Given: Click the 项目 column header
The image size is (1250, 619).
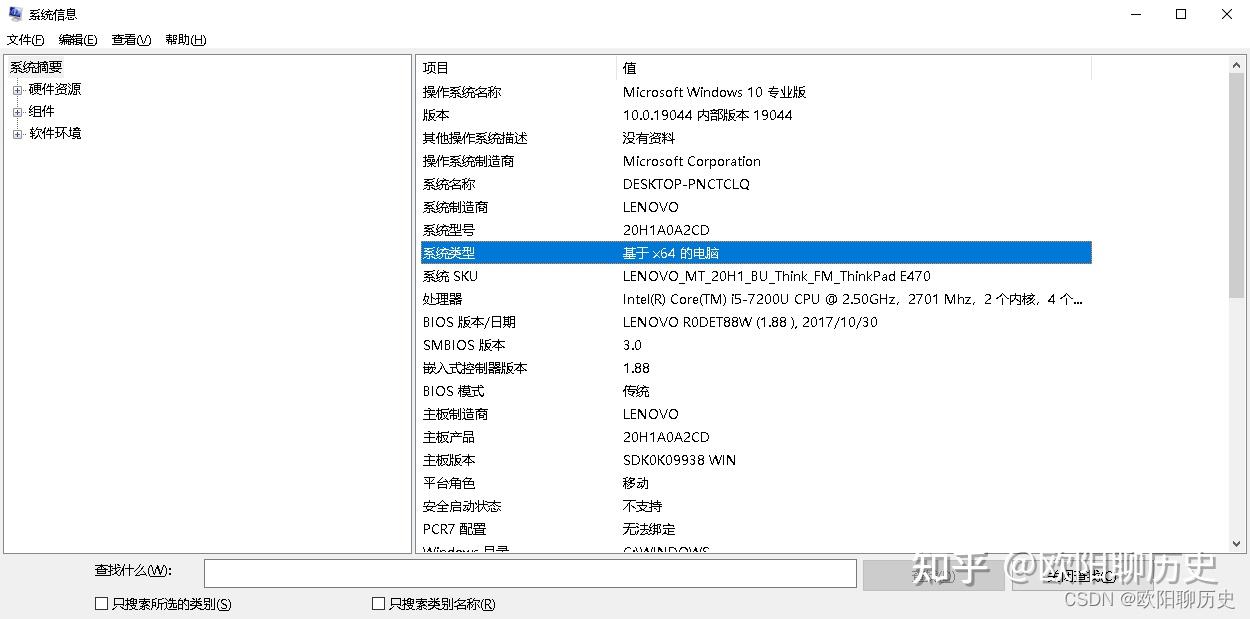Looking at the screenshot, I should 435,67.
